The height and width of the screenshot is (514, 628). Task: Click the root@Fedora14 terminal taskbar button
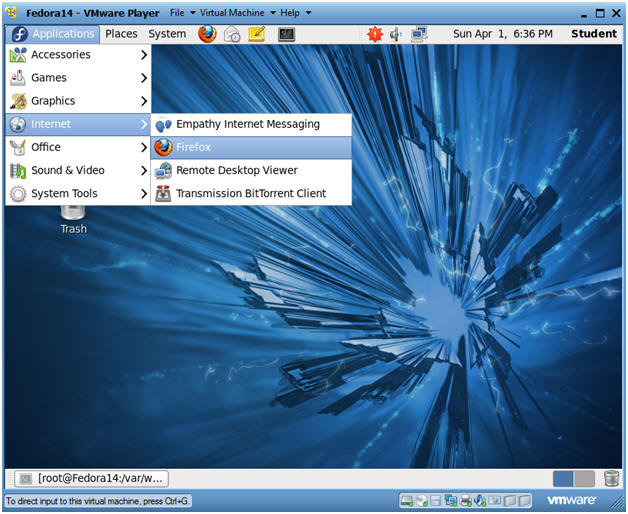pos(92,478)
